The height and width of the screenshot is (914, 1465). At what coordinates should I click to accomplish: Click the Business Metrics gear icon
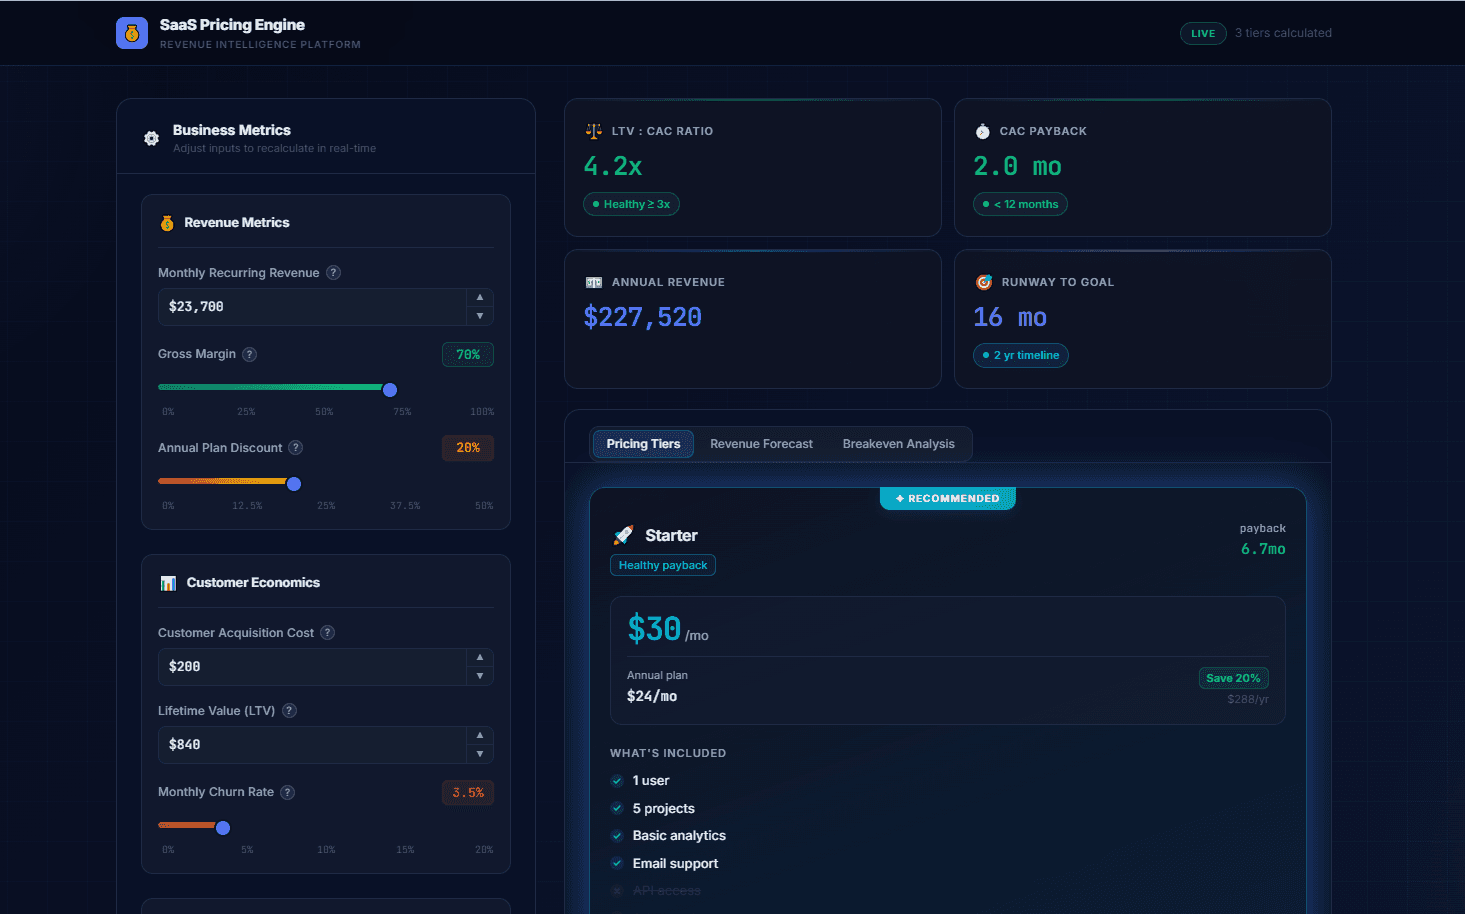pos(151,138)
